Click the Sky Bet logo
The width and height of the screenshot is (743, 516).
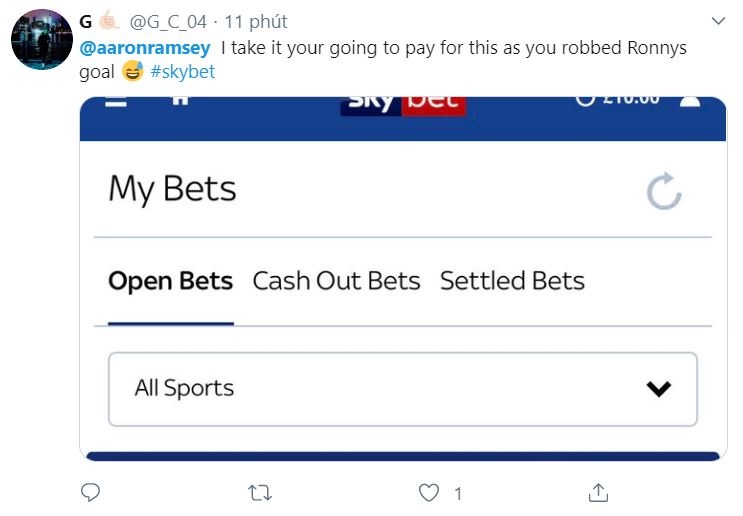403,103
